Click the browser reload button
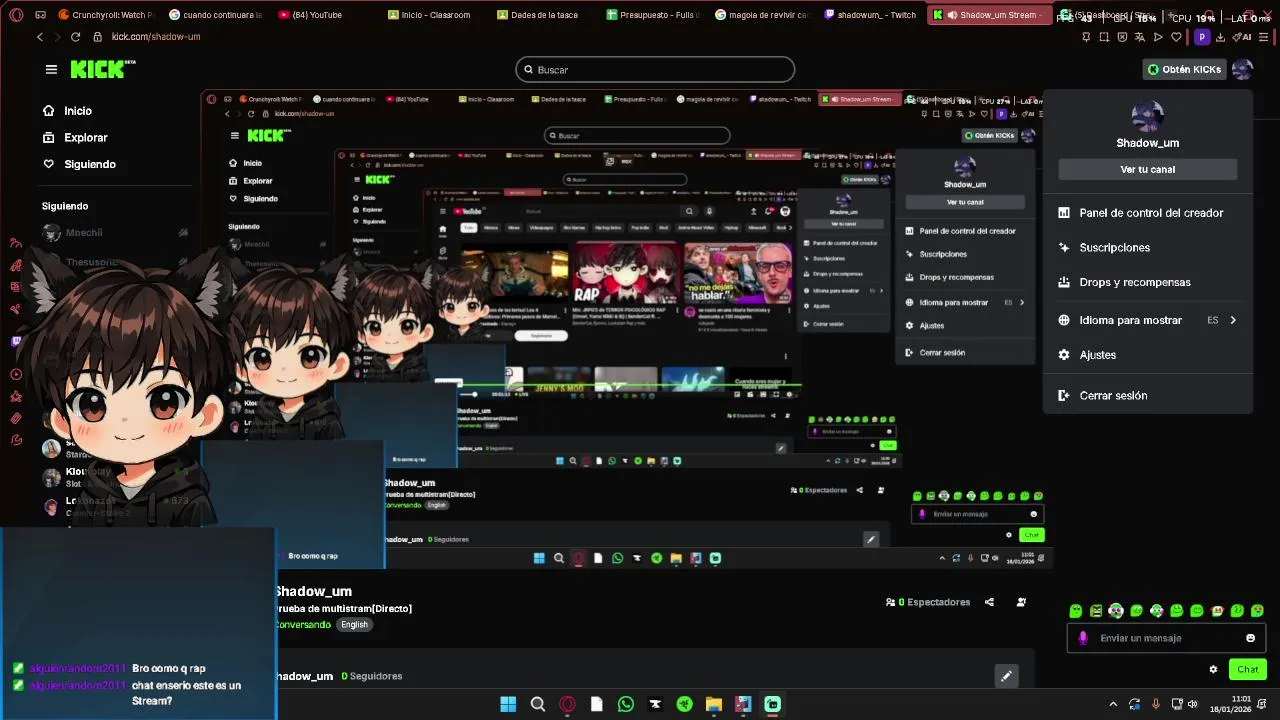Image resolution: width=1280 pixels, height=720 pixels. (75, 36)
